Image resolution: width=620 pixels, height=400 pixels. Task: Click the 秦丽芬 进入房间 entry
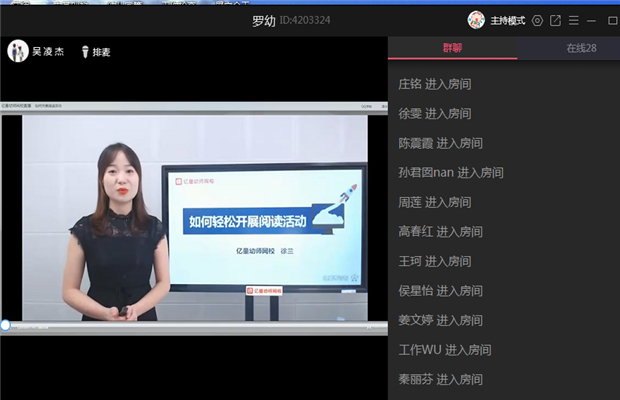[x=440, y=380]
